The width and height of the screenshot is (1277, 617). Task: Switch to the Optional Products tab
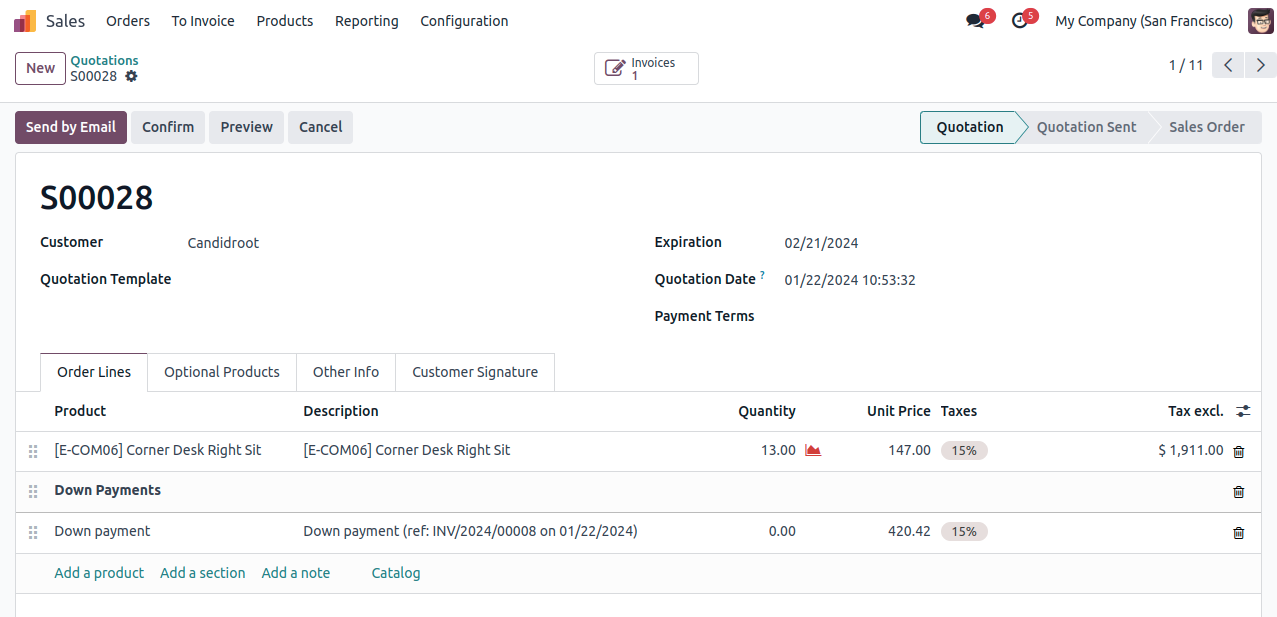221,372
